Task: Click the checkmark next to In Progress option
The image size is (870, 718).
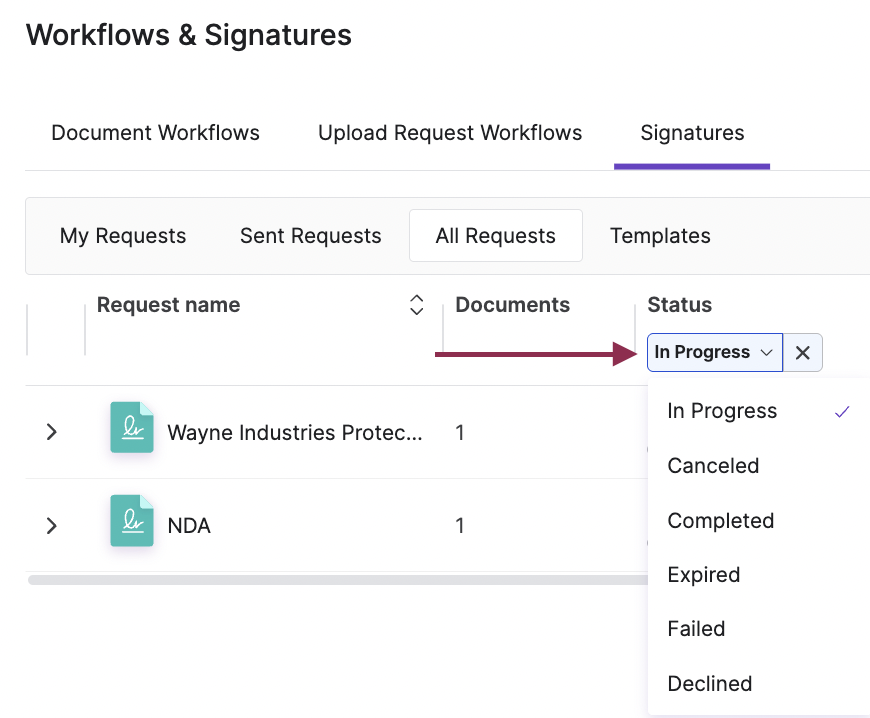Action: [843, 411]
